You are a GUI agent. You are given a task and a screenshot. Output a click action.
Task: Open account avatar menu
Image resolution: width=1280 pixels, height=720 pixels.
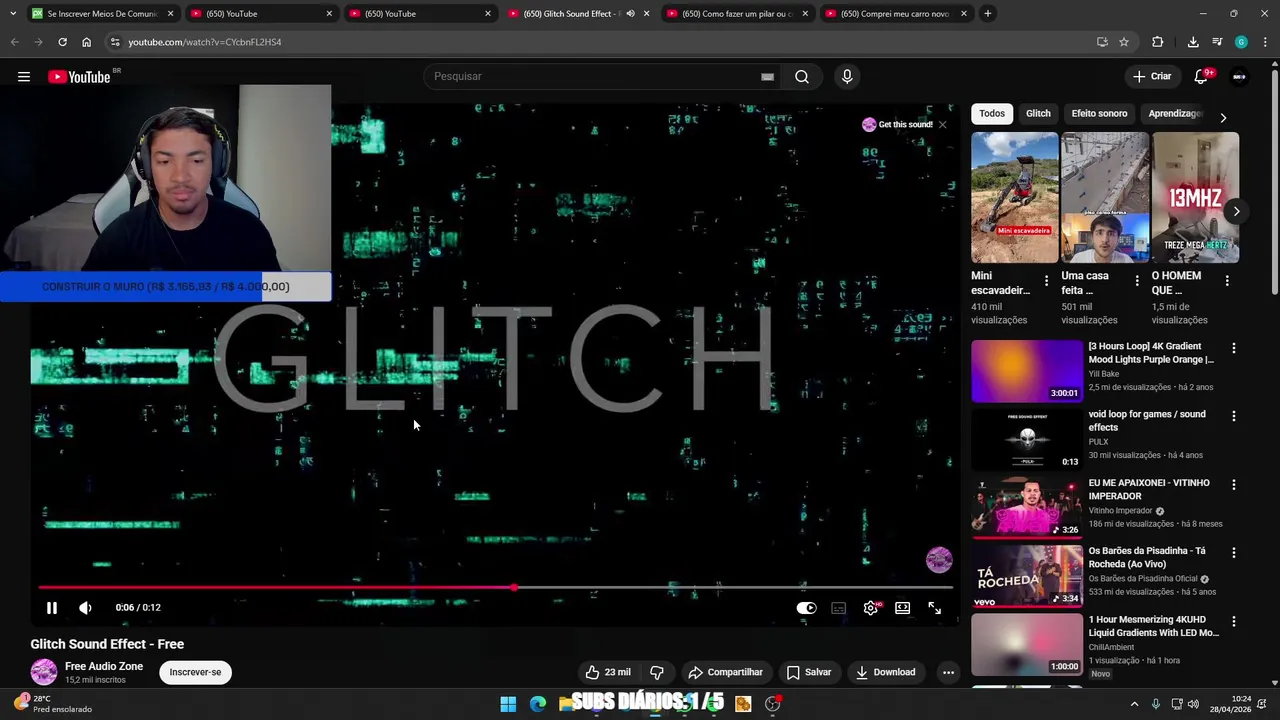(x=1239, y=77)
